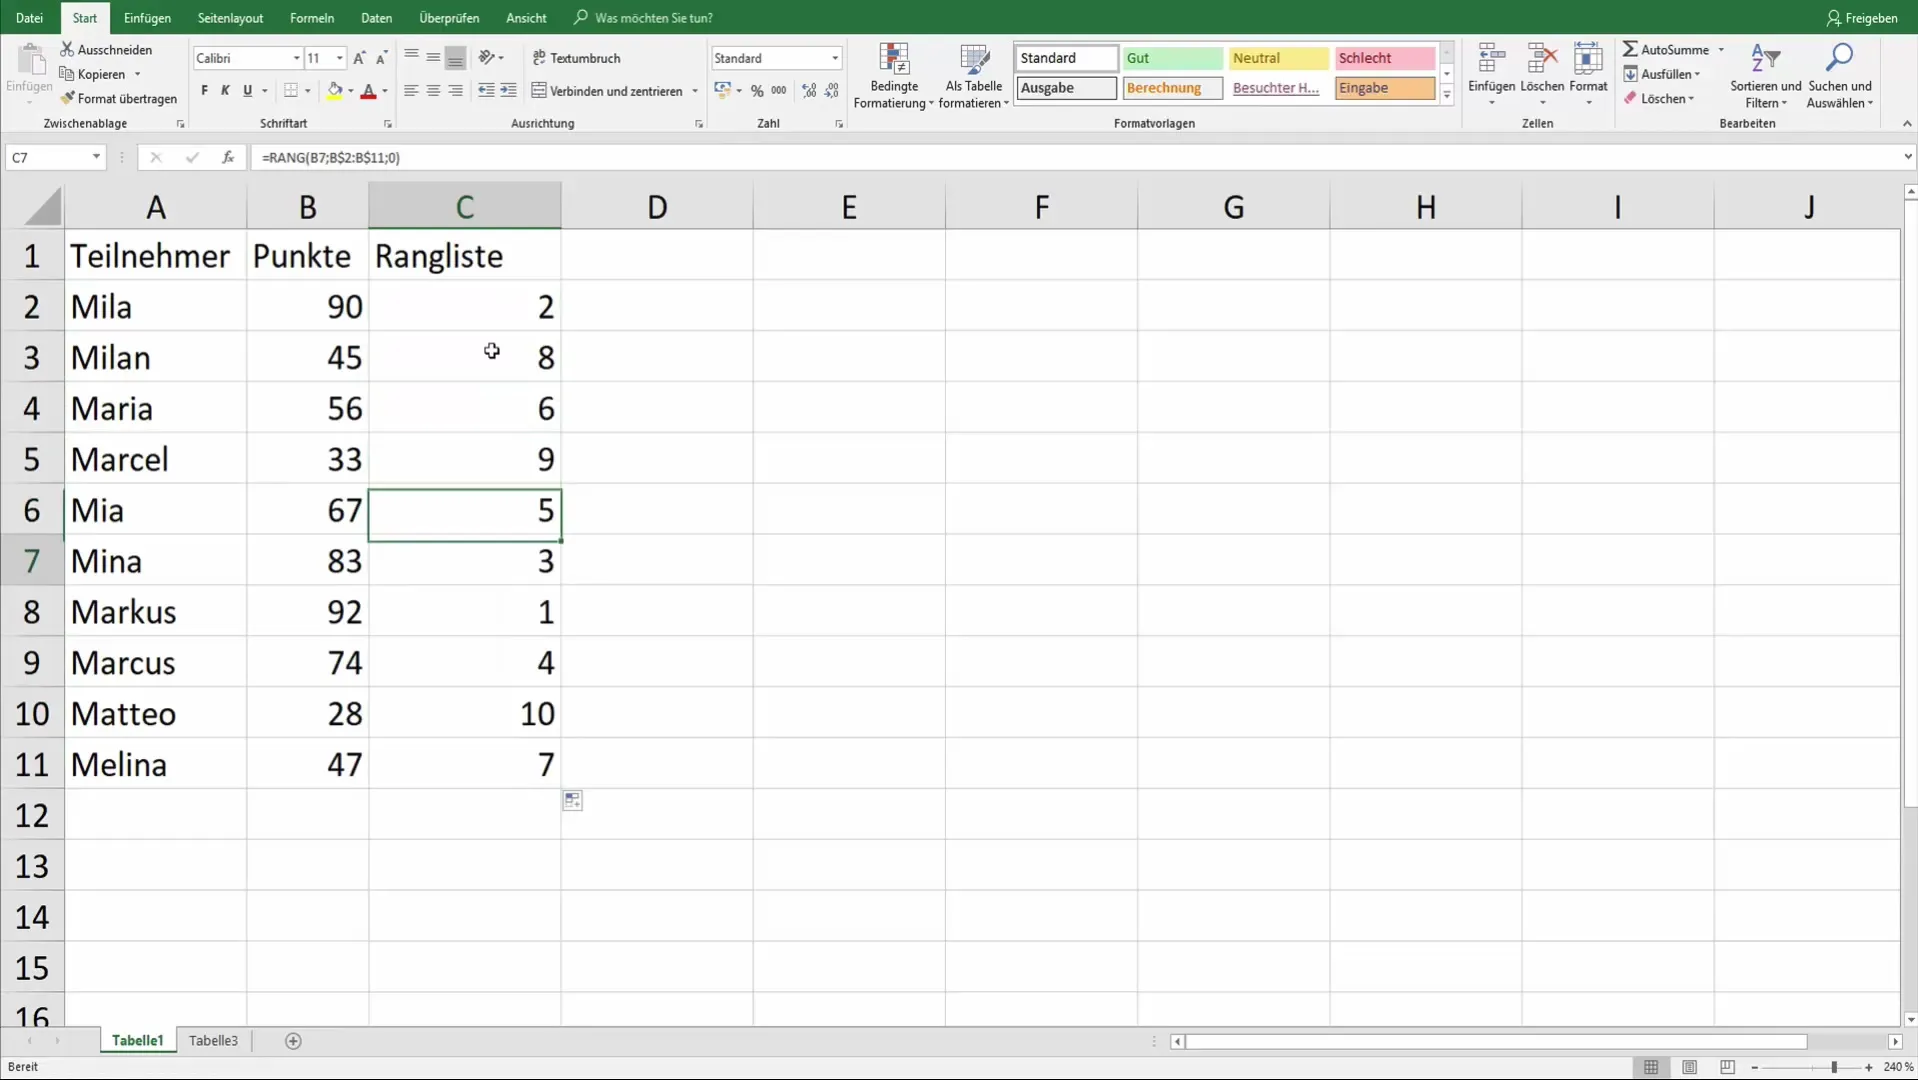Increase font size with larger A icon
Viewport: 1918px width, 1080px height.
pyautogui.click(x=360, y=58)
